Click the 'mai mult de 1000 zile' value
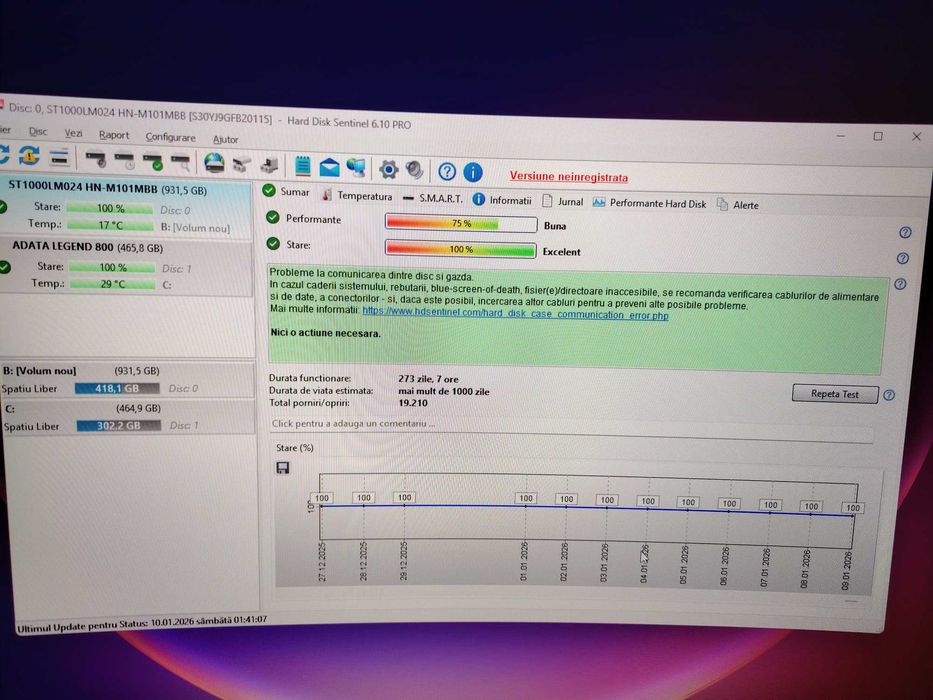This screenshot has width=933, height=700. [444, 392]
